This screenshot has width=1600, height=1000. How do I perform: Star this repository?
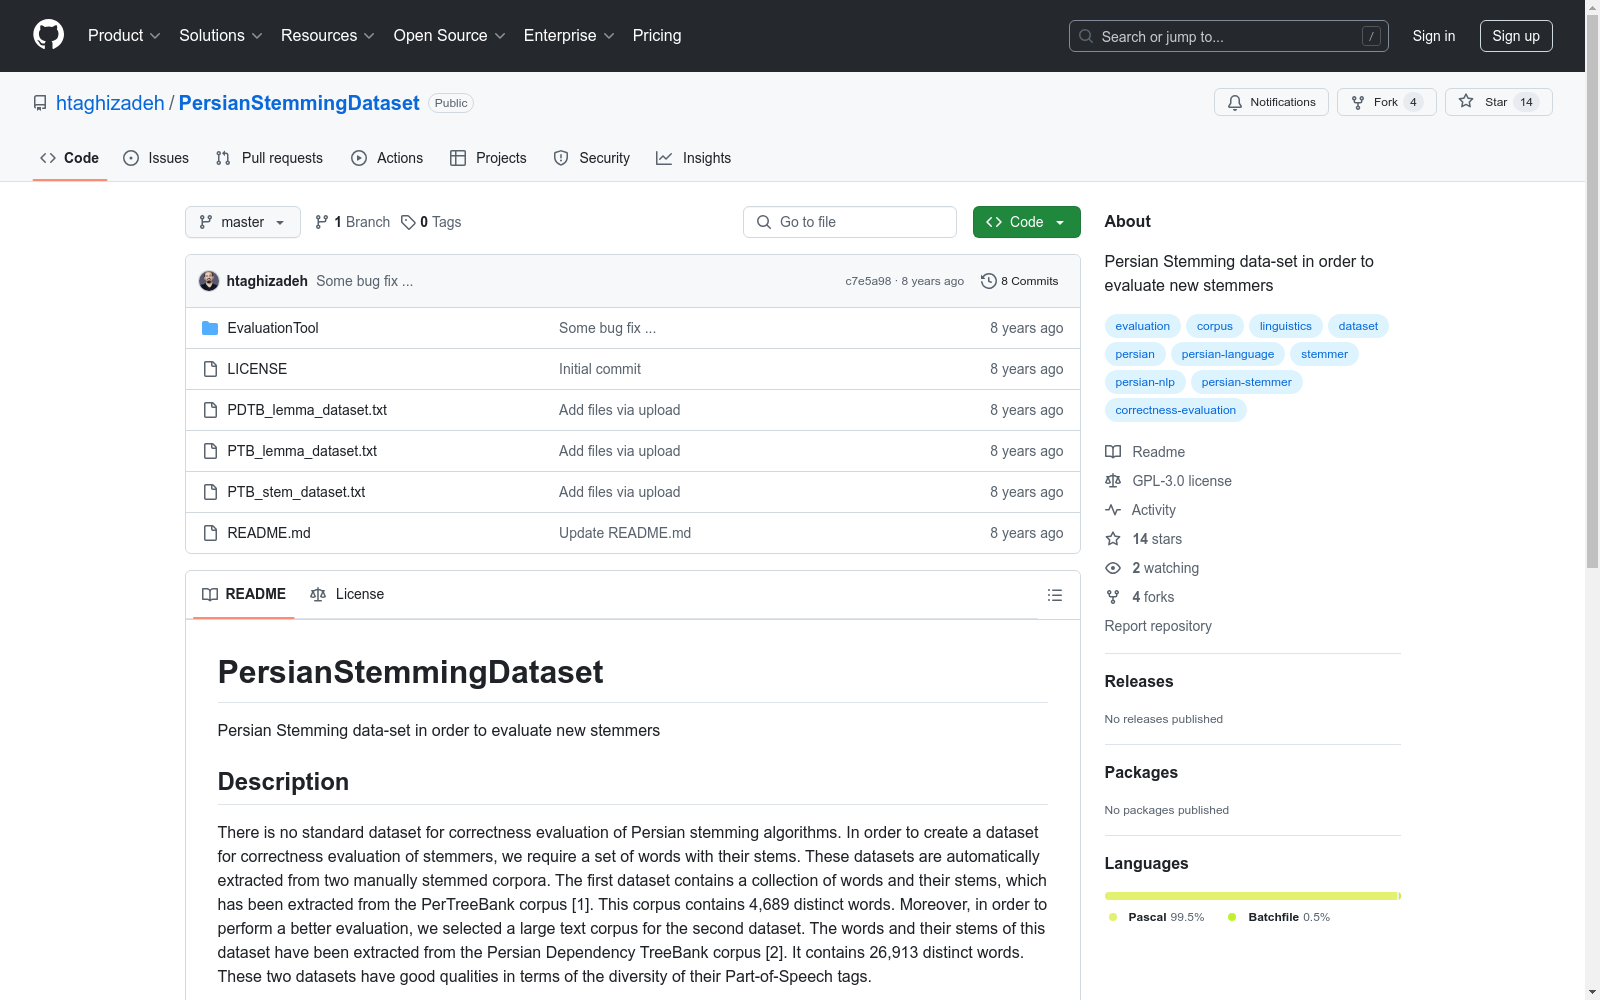click(x=1498, y=102)
